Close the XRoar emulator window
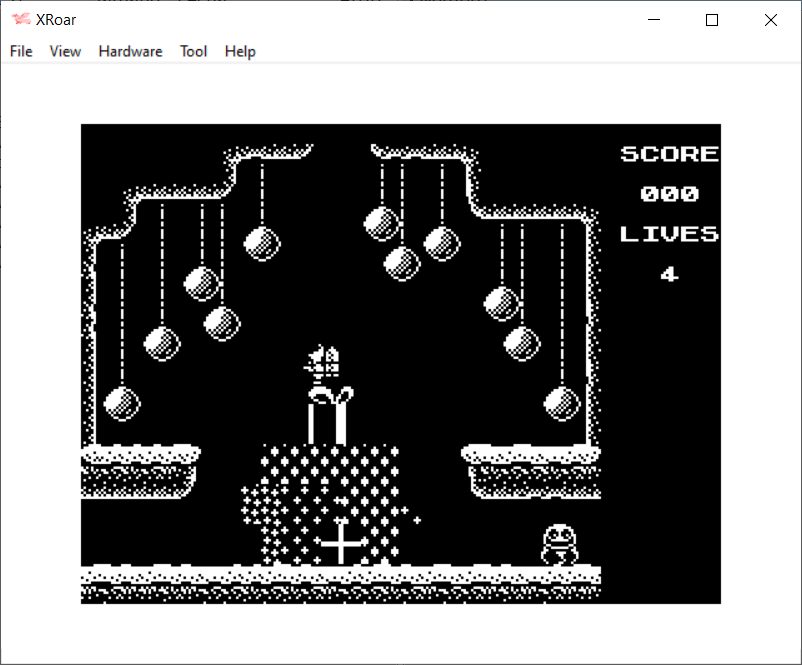The image size is (802, 665). pos(770,20)
